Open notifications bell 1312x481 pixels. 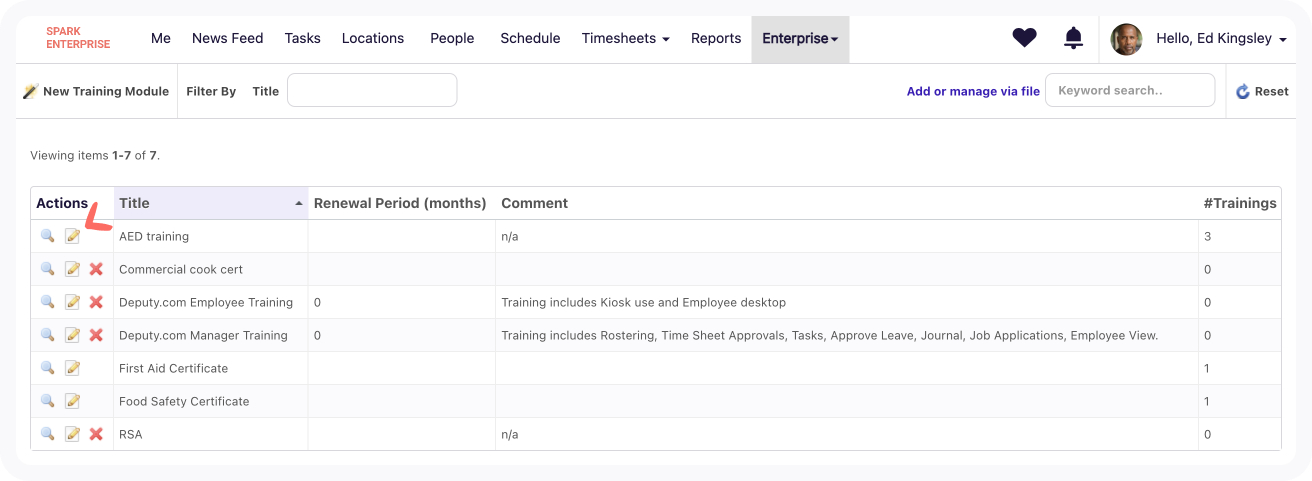(1073, 38)
